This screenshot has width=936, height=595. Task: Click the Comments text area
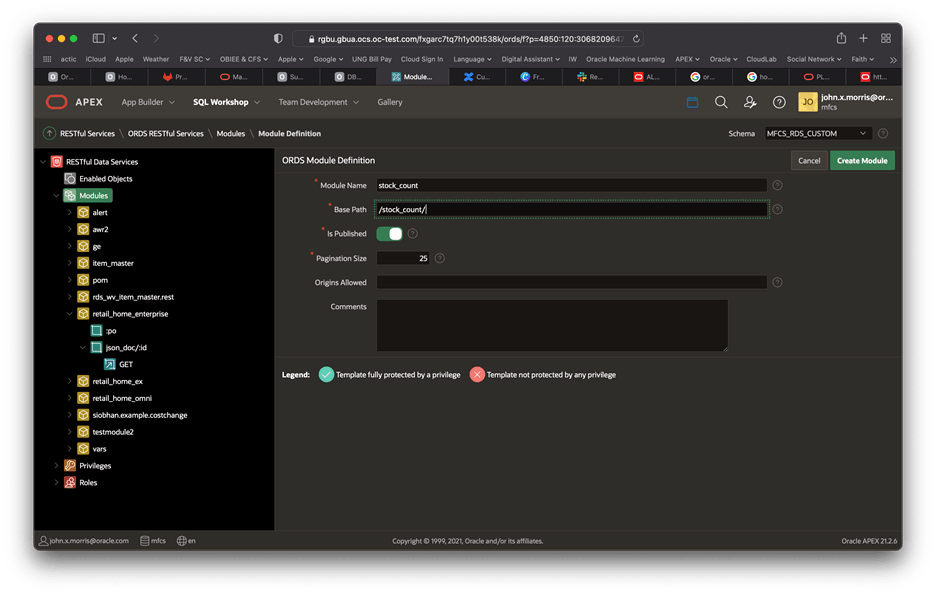coord(552,325)
